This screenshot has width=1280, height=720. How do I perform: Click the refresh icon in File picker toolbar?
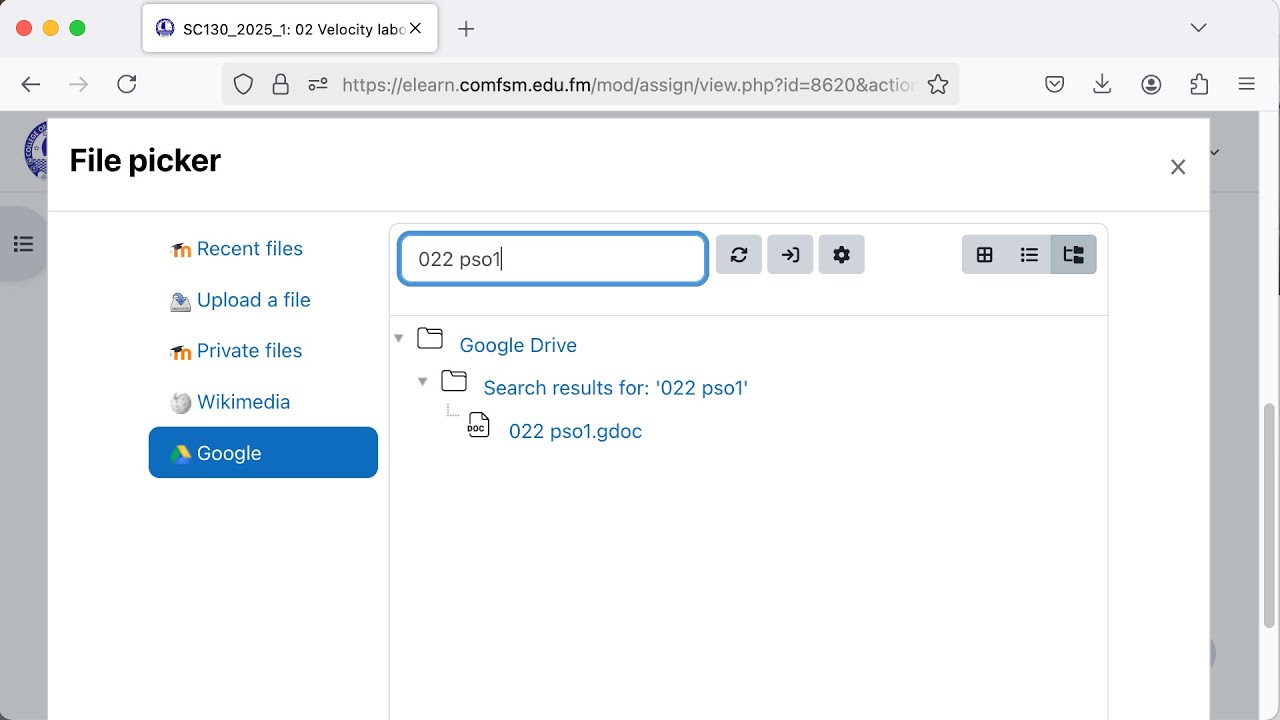[x=739, y=255]
